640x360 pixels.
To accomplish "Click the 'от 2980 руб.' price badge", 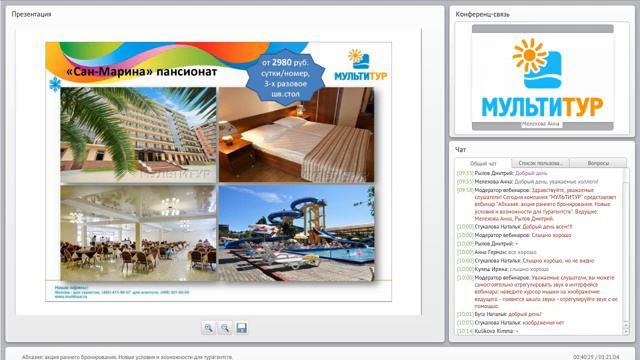I will [285, 78].
